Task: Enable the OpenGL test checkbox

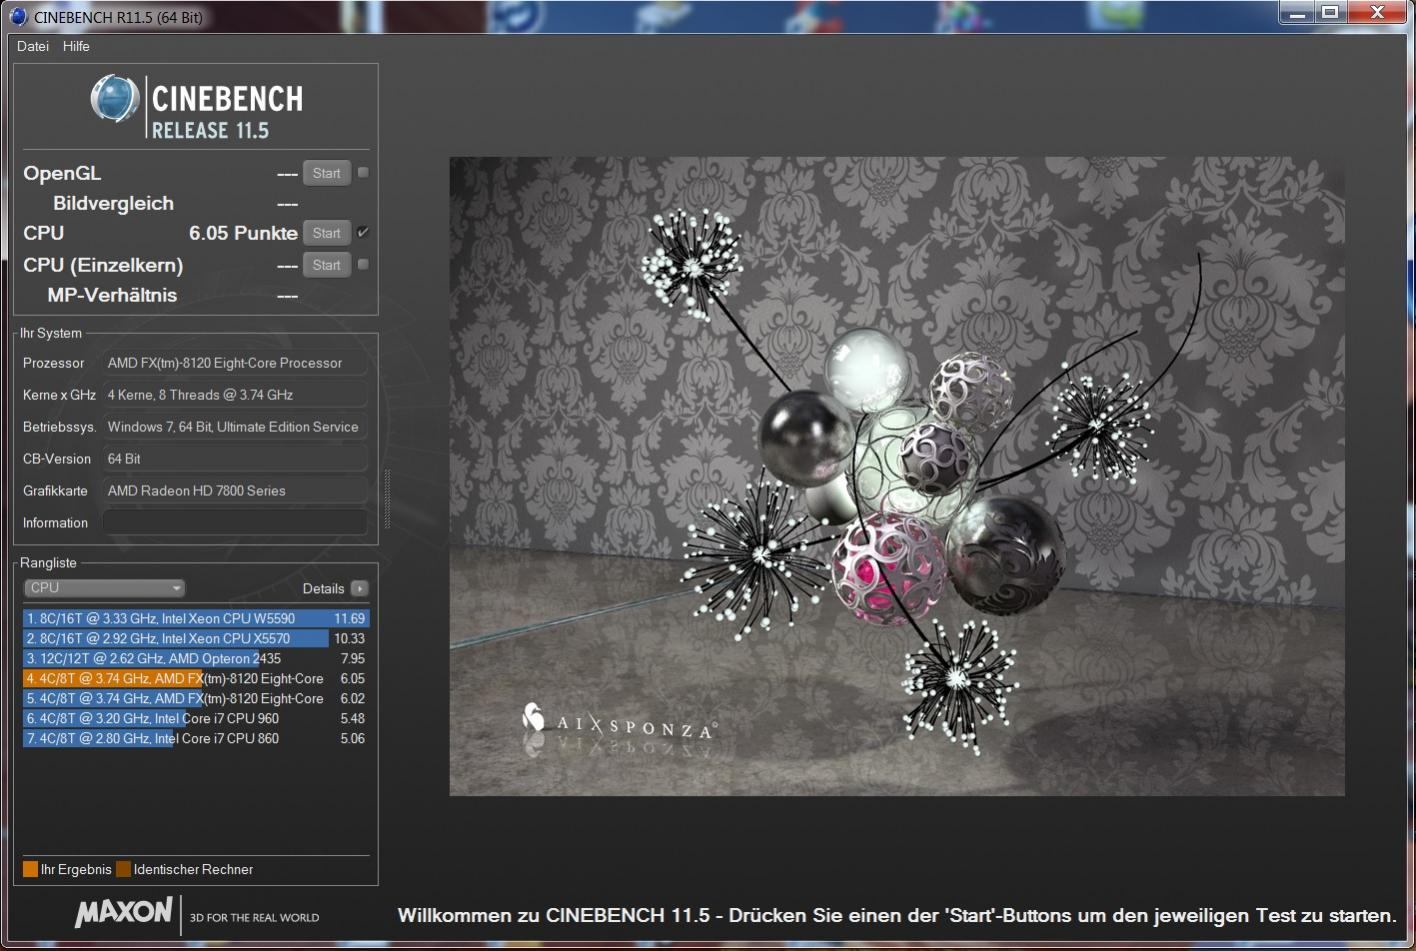Action: [363, 172]
